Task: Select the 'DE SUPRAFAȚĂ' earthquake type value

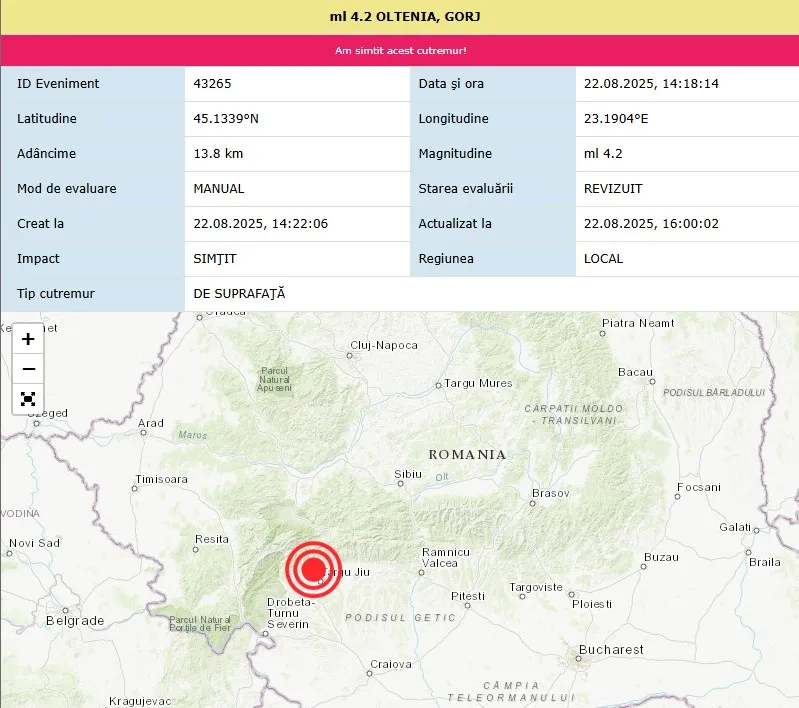Action: click(239, 294)
